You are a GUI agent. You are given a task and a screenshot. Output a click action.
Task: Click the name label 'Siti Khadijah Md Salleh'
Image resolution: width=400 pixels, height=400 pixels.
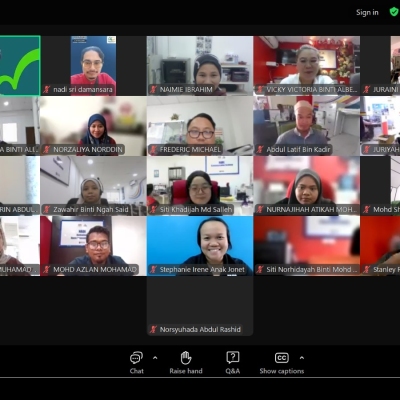tap(196, 209)
